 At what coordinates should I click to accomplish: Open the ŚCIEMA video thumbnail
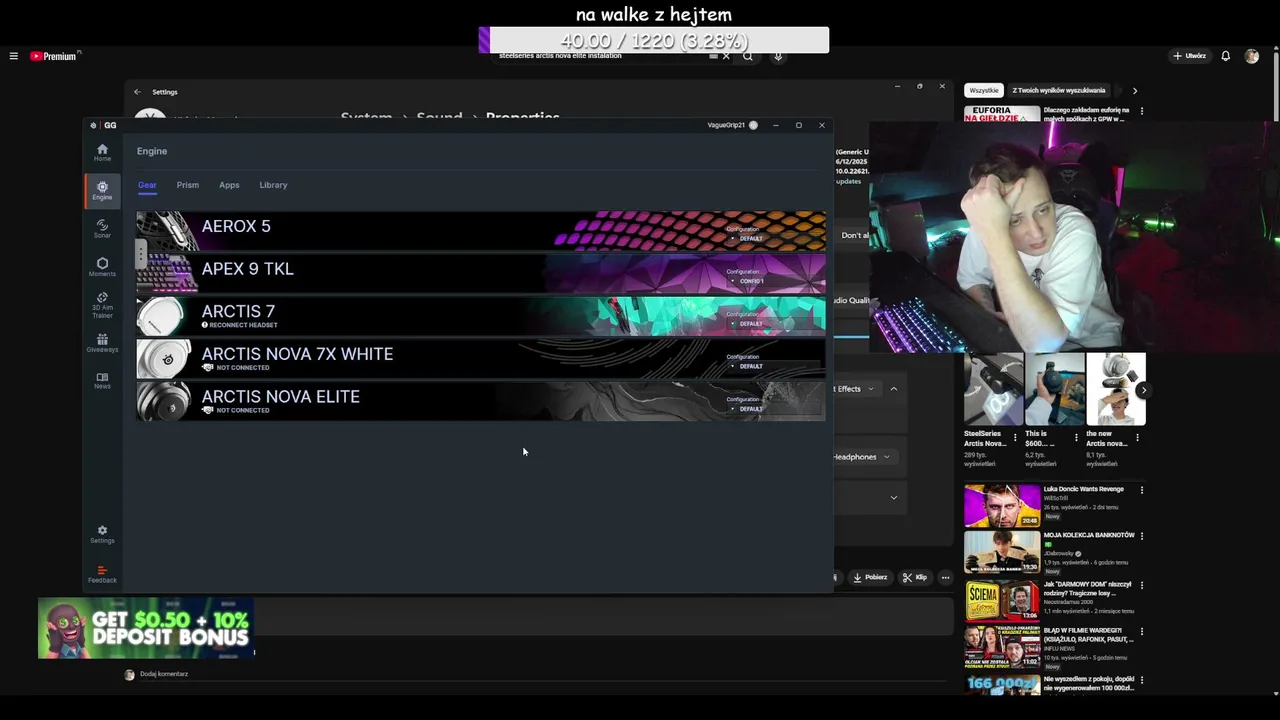coord(1002,601)
